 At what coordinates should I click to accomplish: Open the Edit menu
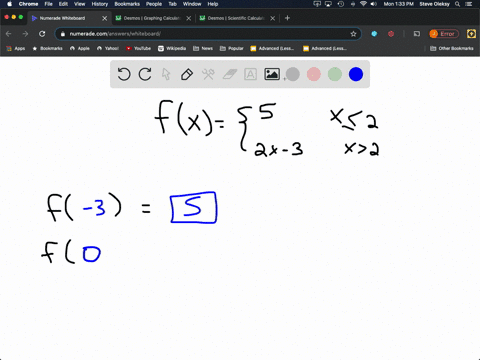63,4
